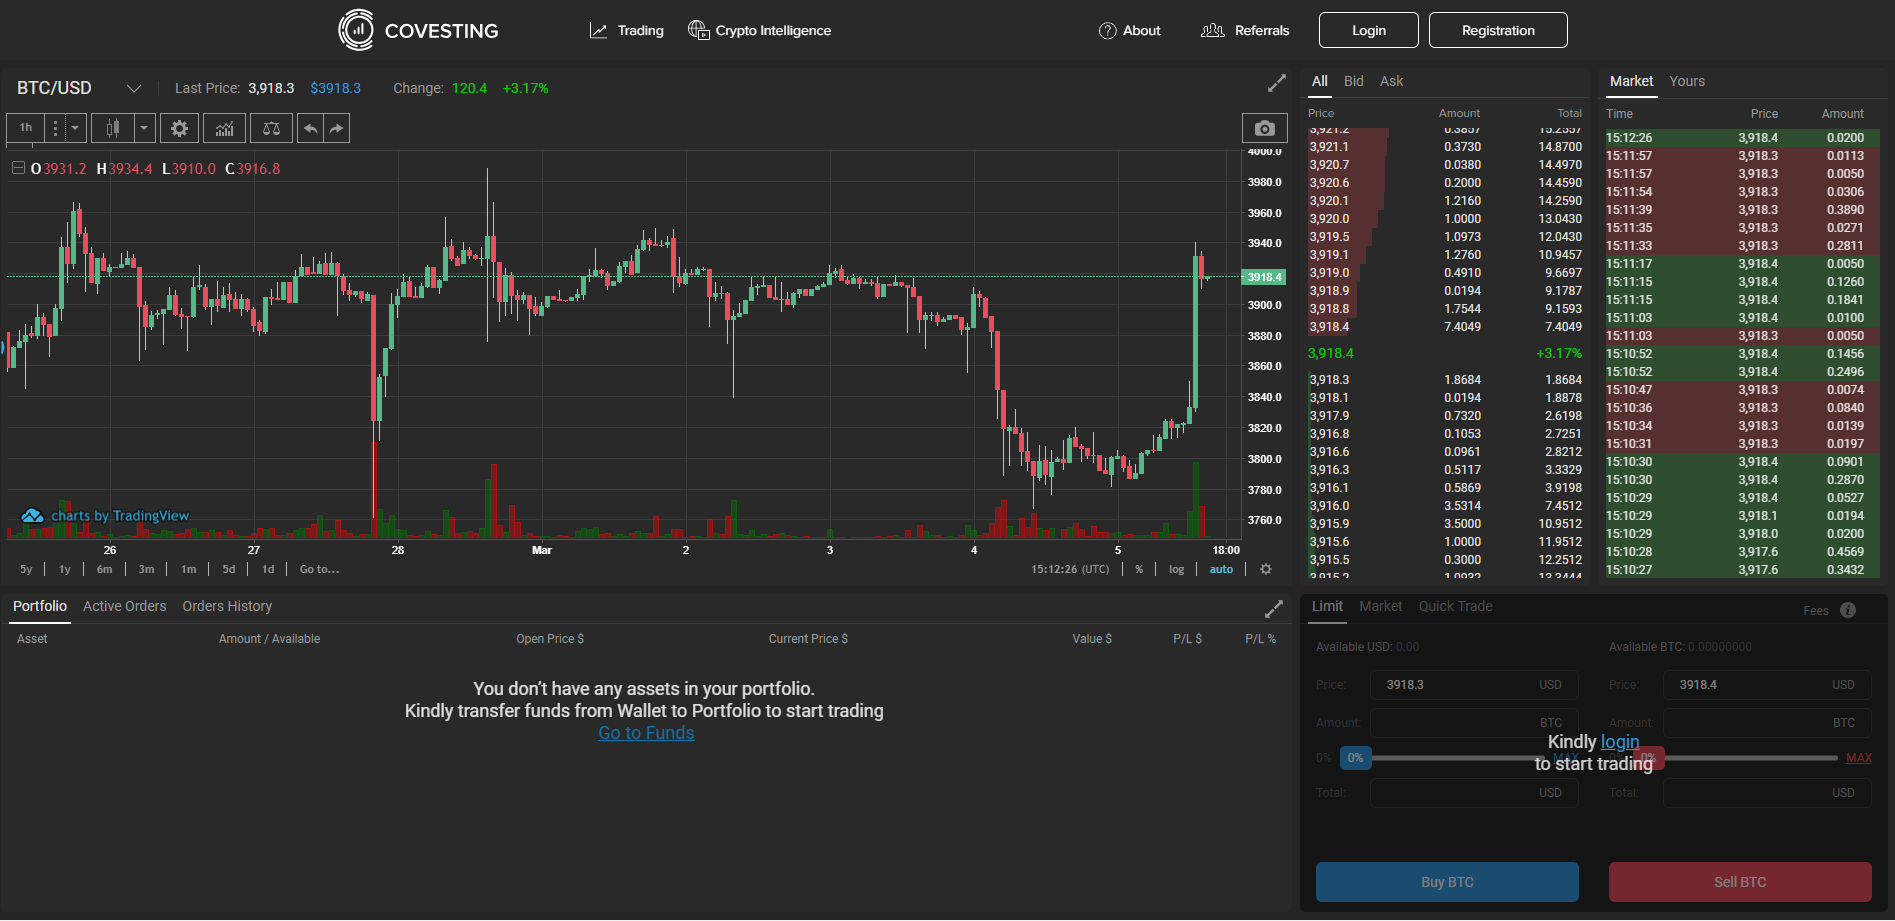
Task: Select the 3,921.1 ask row in order book
Action: point(1445,147)
